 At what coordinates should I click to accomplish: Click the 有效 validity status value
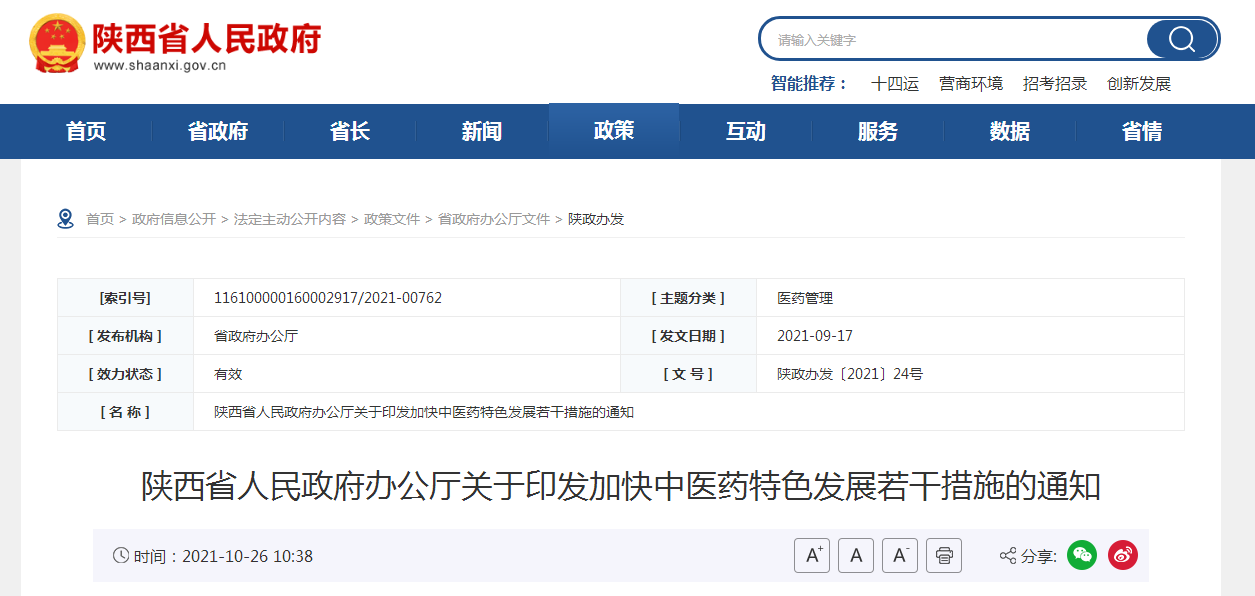[x=228, y=374]
